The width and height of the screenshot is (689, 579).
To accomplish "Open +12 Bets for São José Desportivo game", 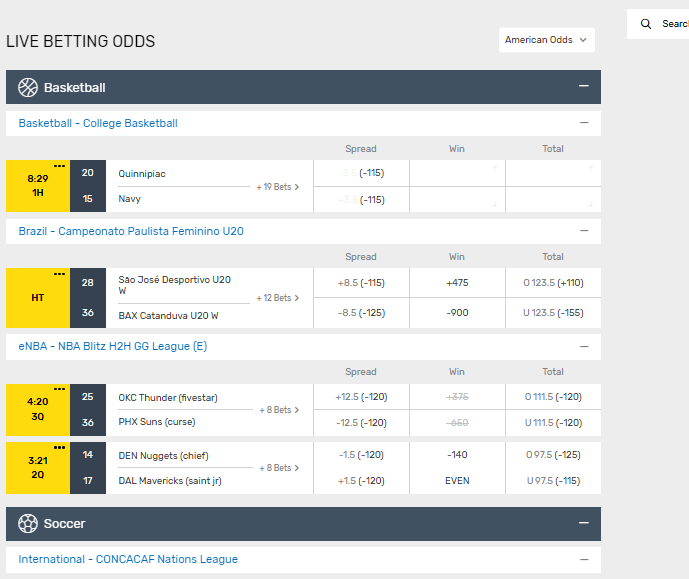I will click(x=277, y=298).
